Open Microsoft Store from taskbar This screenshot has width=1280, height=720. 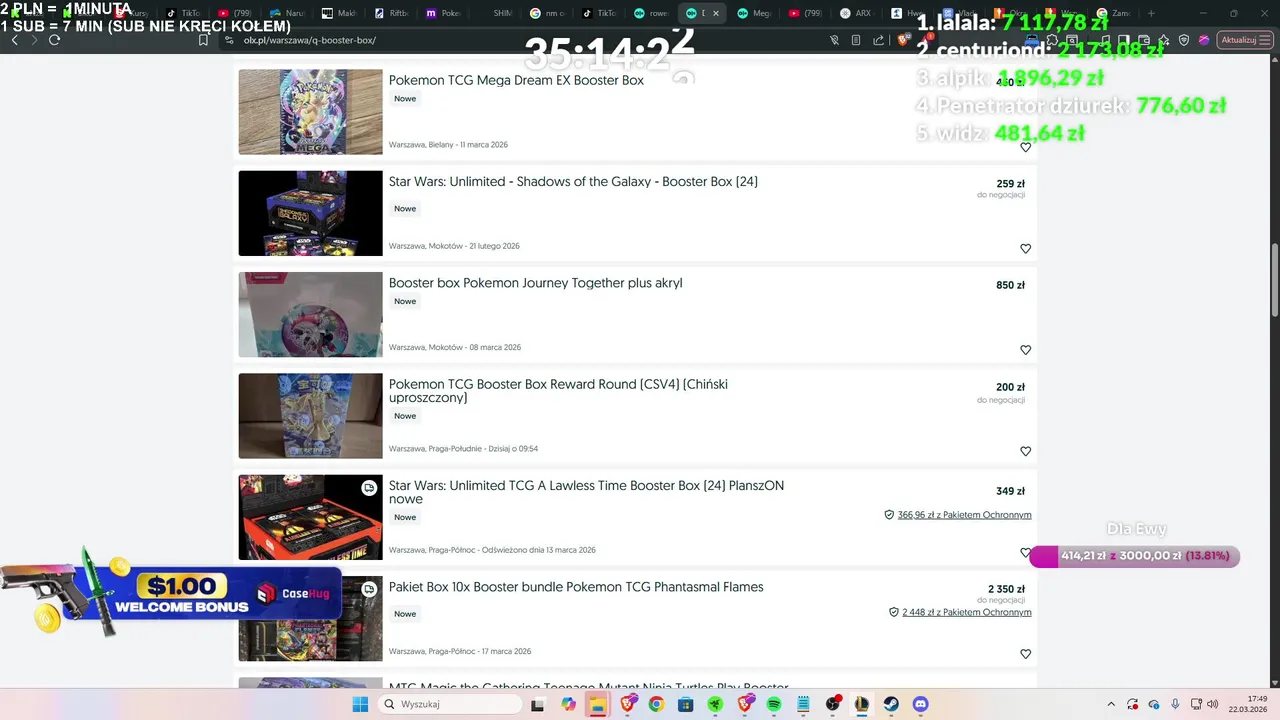tap(685, 705)
